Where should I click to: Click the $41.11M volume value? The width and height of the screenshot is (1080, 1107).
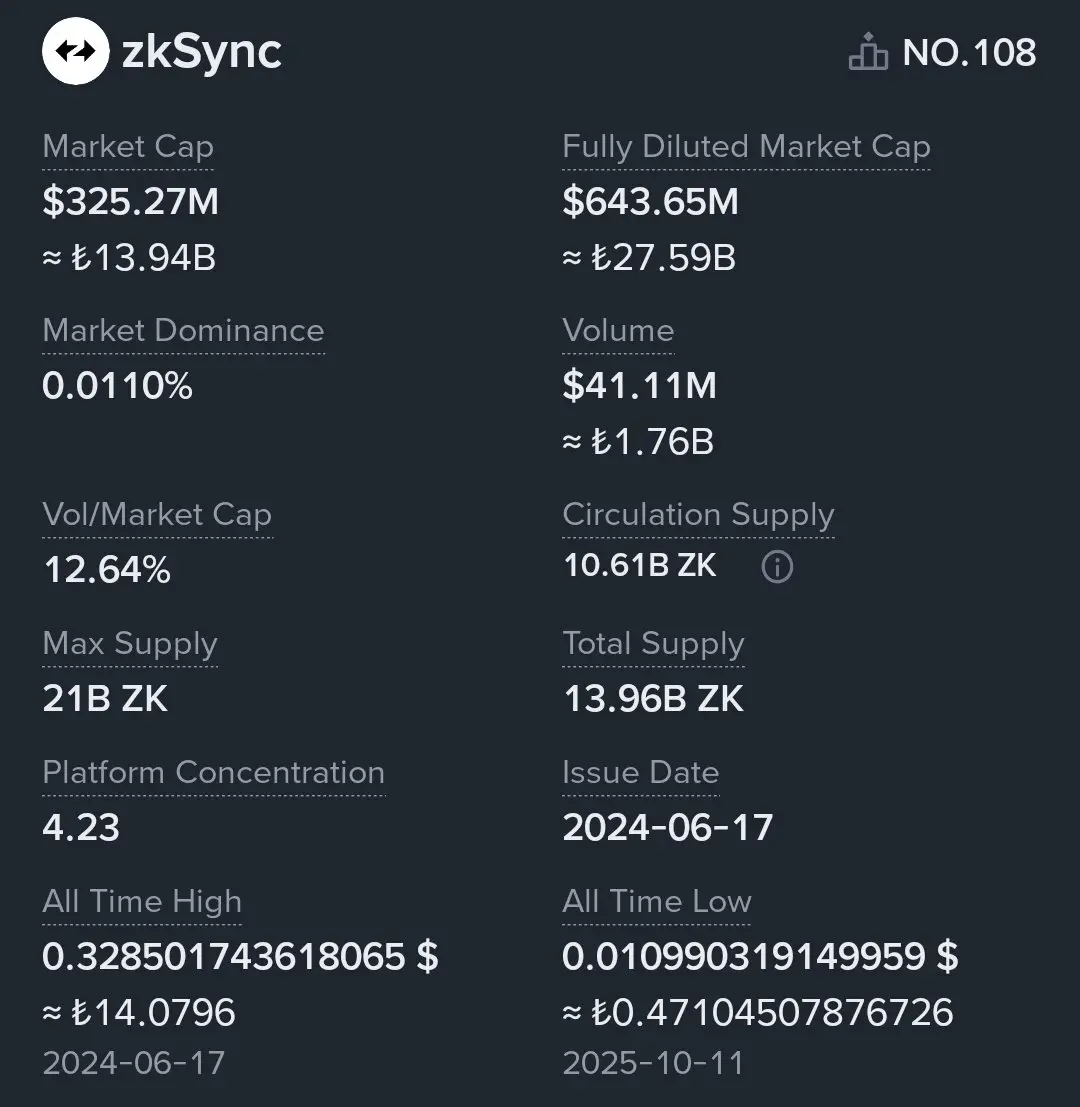[640, 386]
